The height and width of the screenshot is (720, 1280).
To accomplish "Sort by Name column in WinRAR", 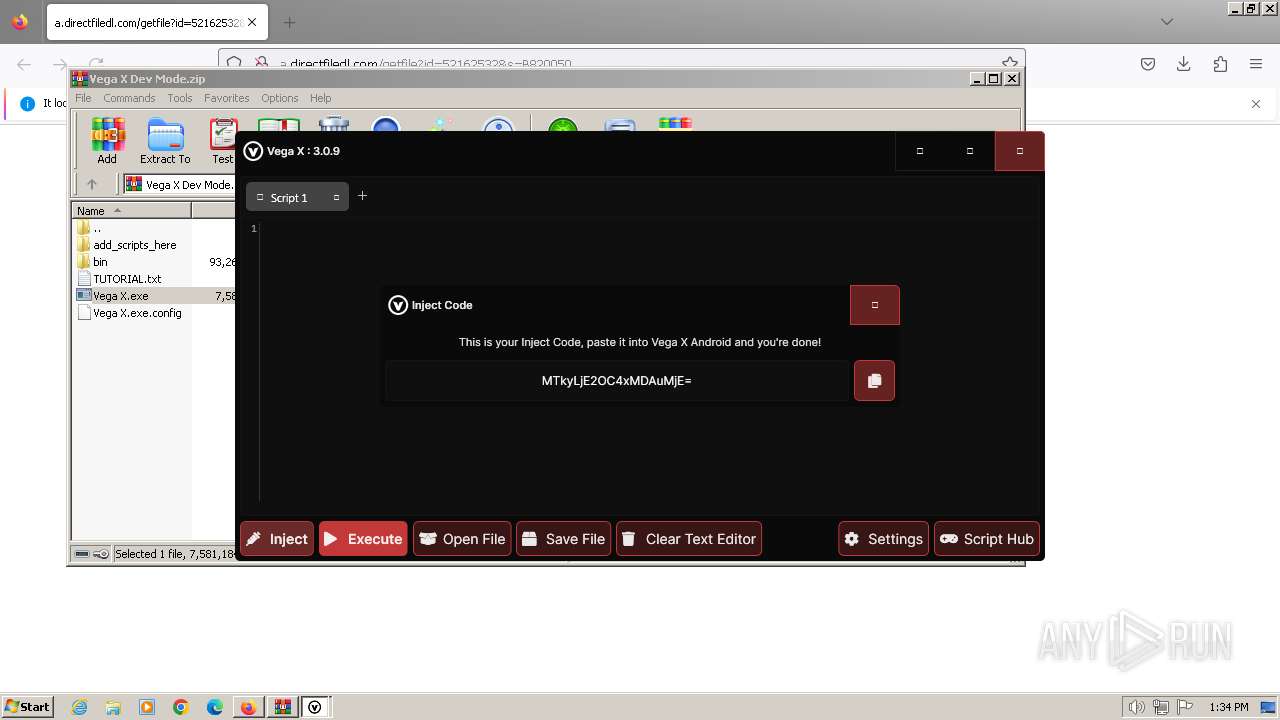I will click(x=131, y=210).
